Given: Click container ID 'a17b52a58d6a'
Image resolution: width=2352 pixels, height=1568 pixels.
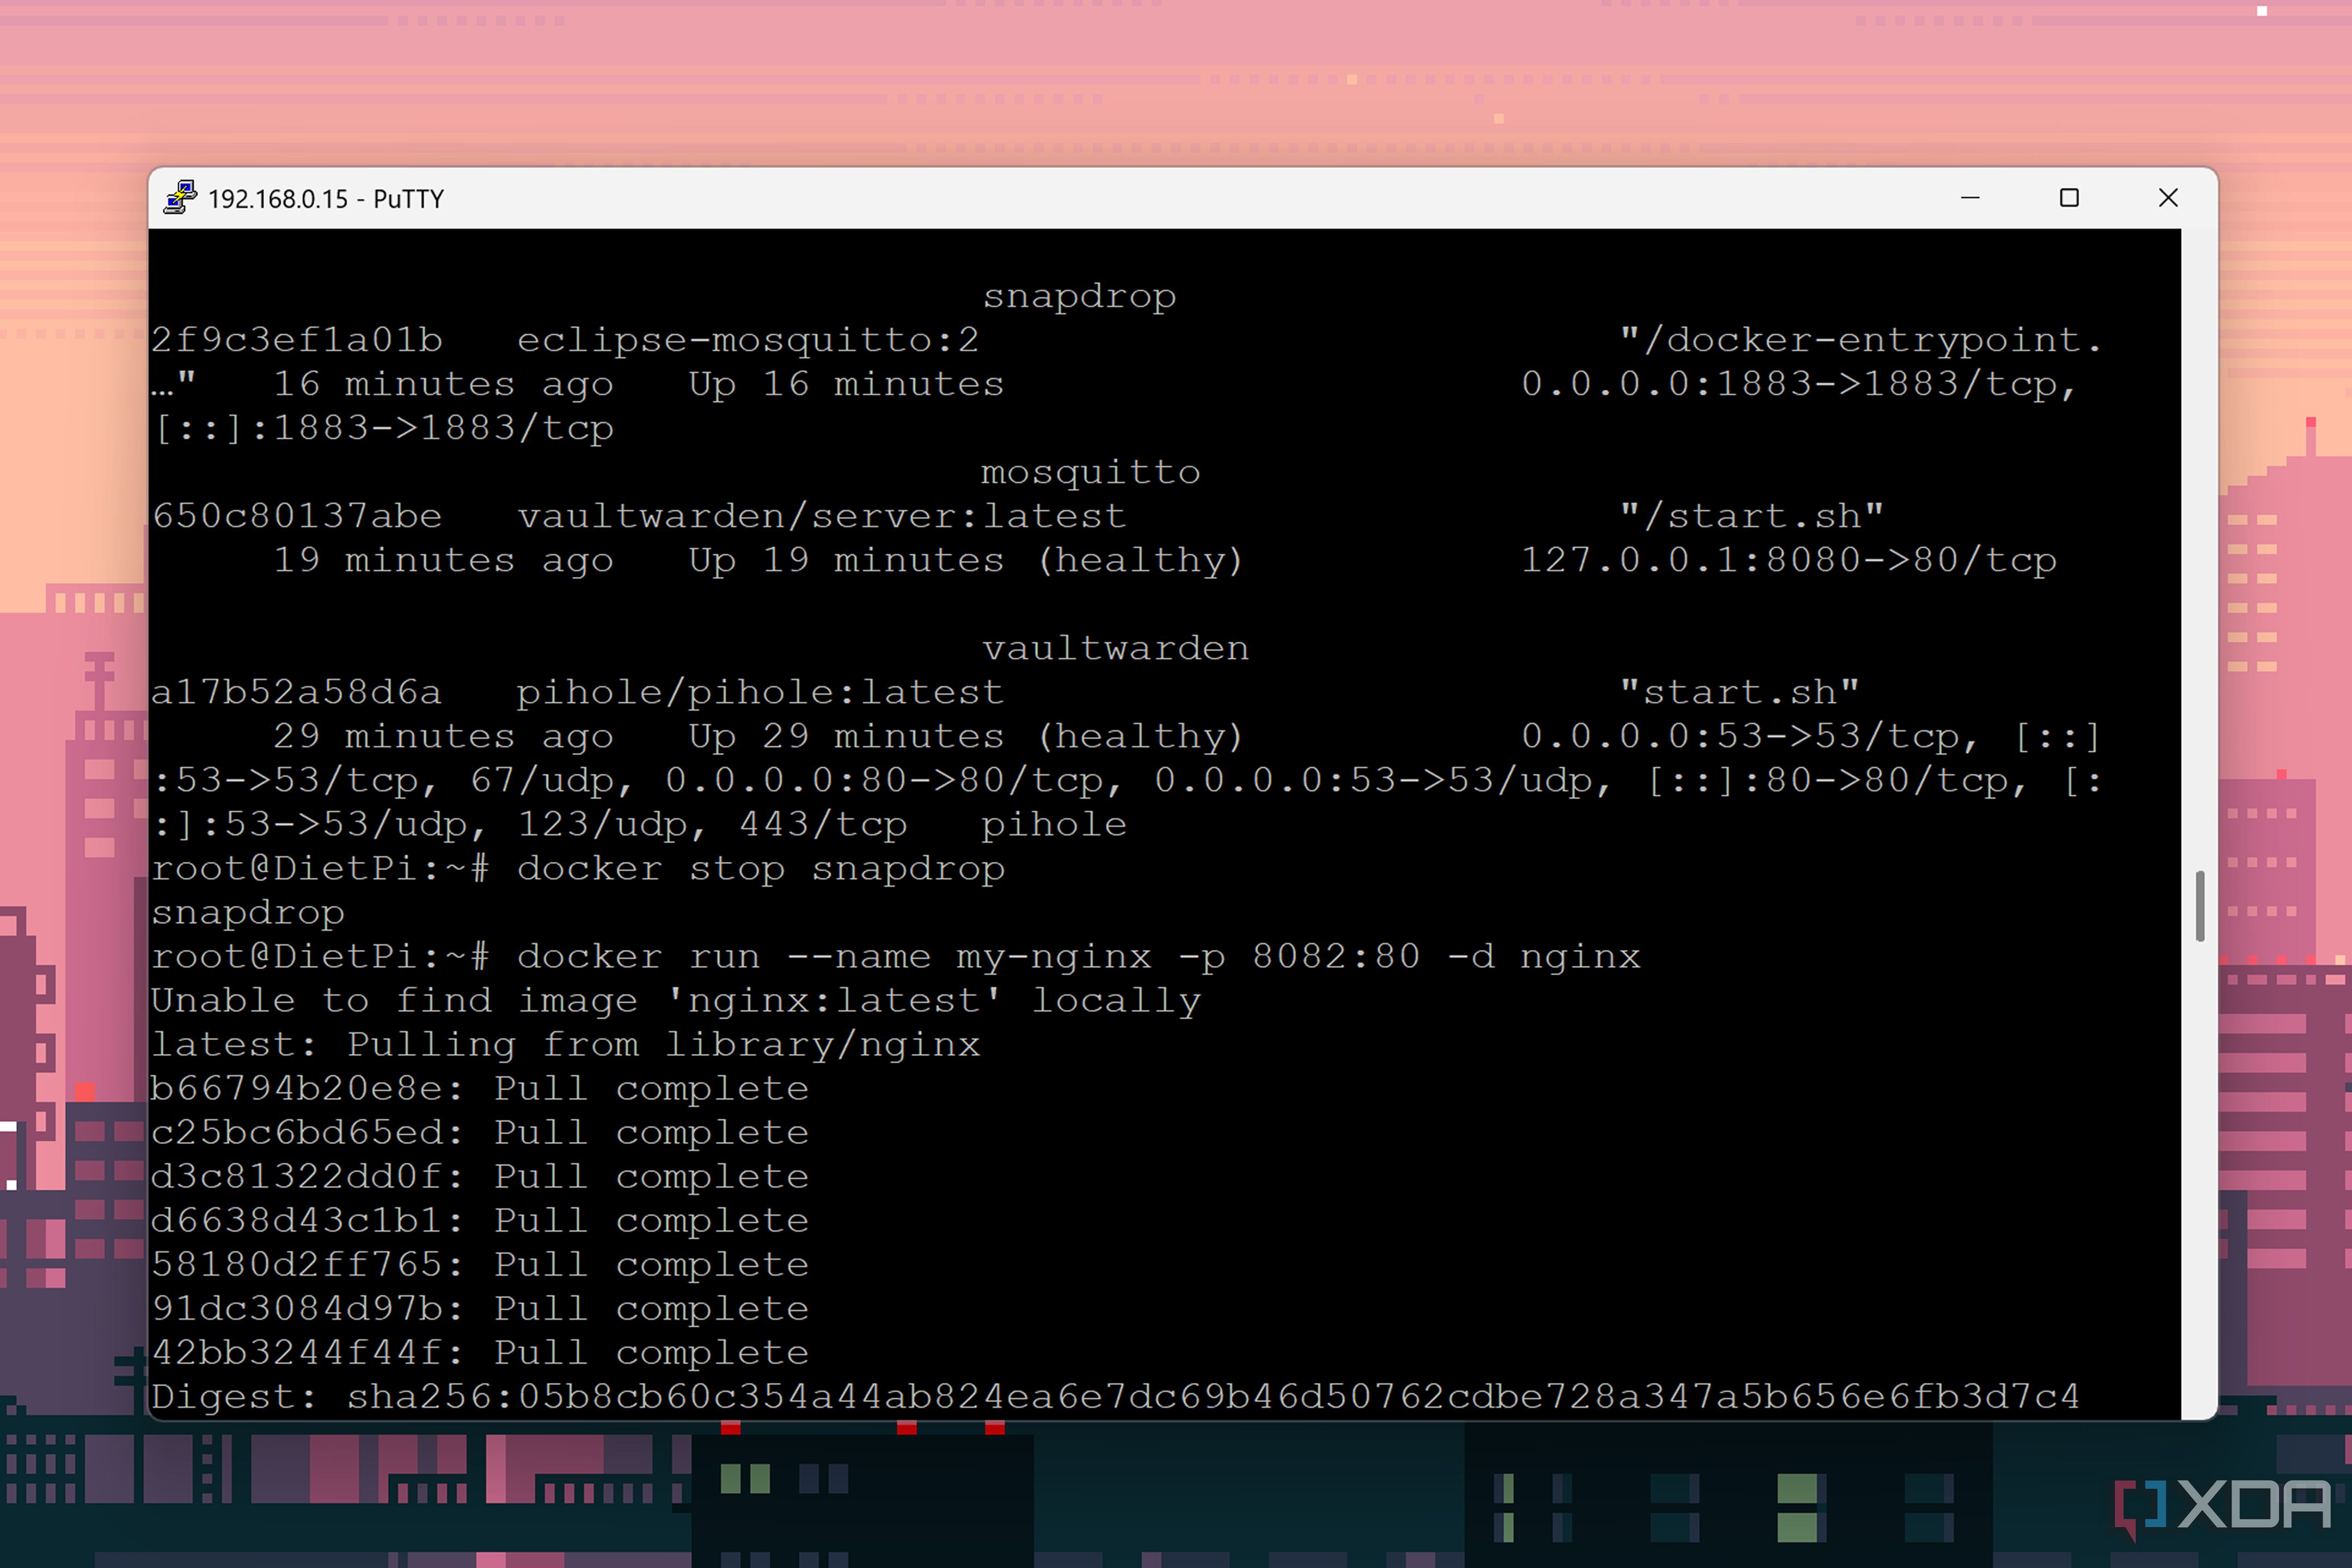Looking at the screenshot, I should 296,692.
